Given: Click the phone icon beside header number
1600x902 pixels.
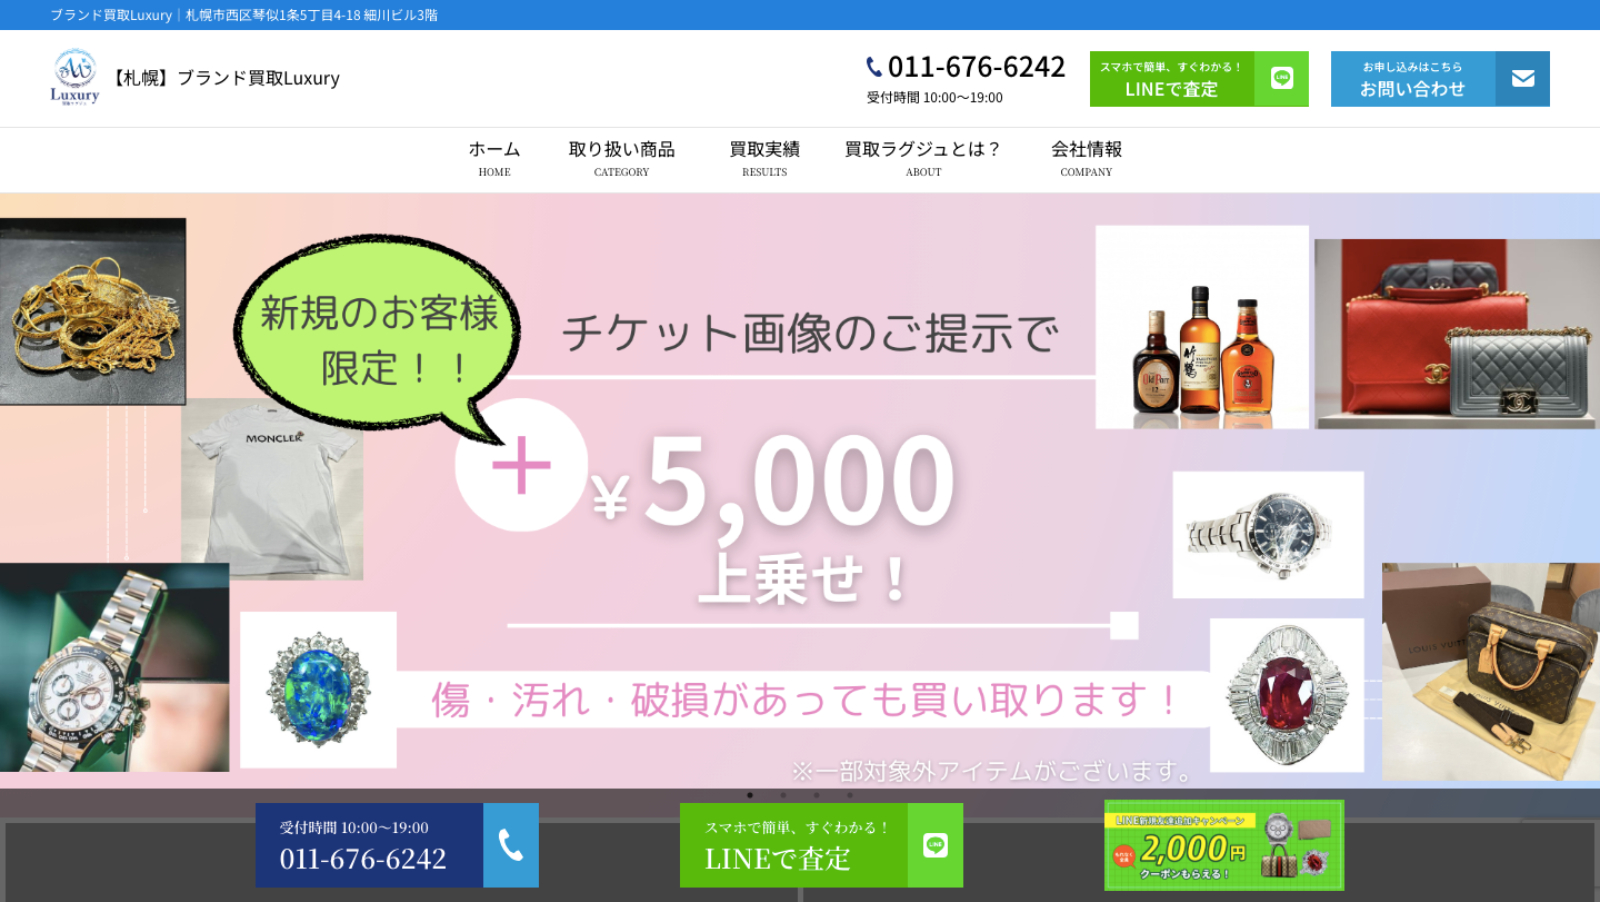Looking at the screenshot, I should [874, 67].
